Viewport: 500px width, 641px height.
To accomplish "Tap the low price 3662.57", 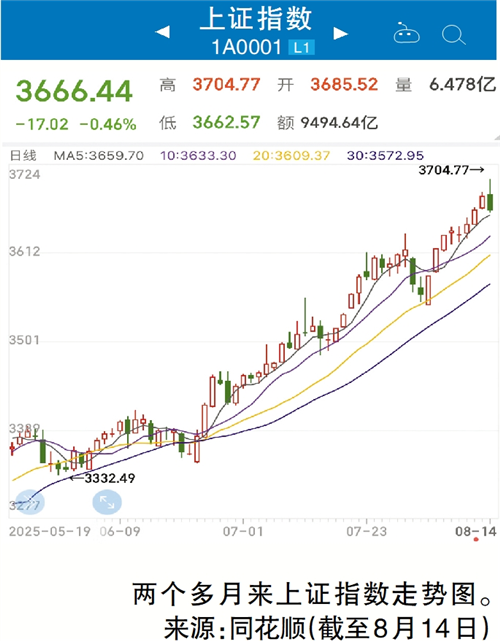I will coord(226,122).
